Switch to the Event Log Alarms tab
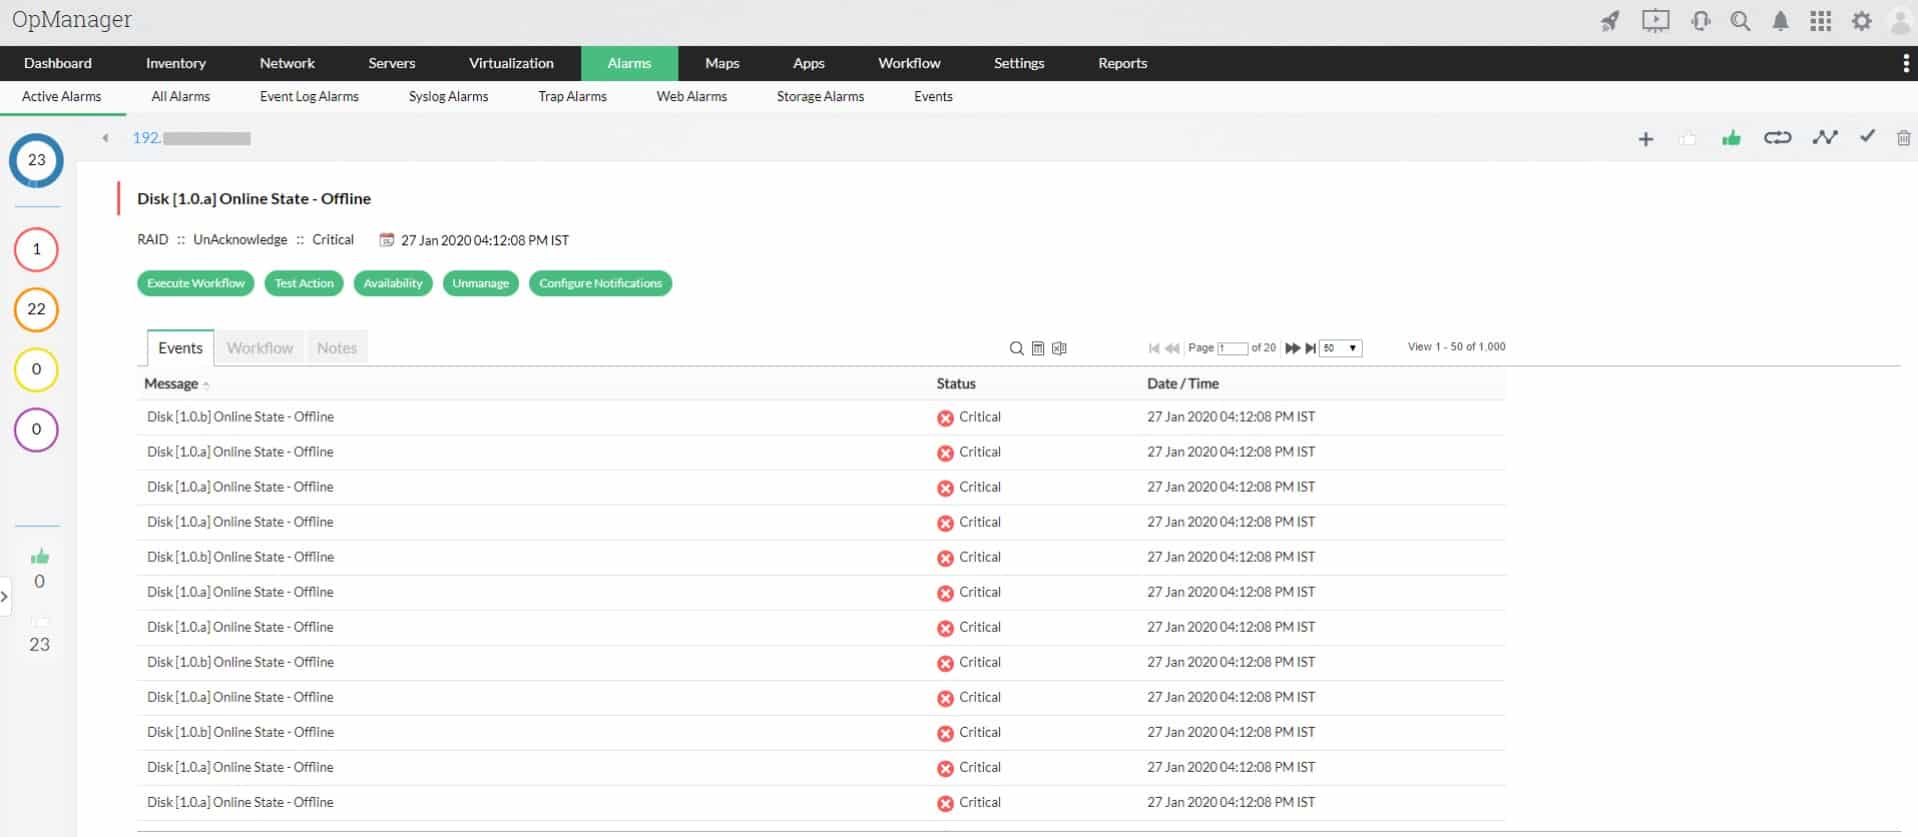1918x837 pixels. pyautogui.click(x=309, y=97)
